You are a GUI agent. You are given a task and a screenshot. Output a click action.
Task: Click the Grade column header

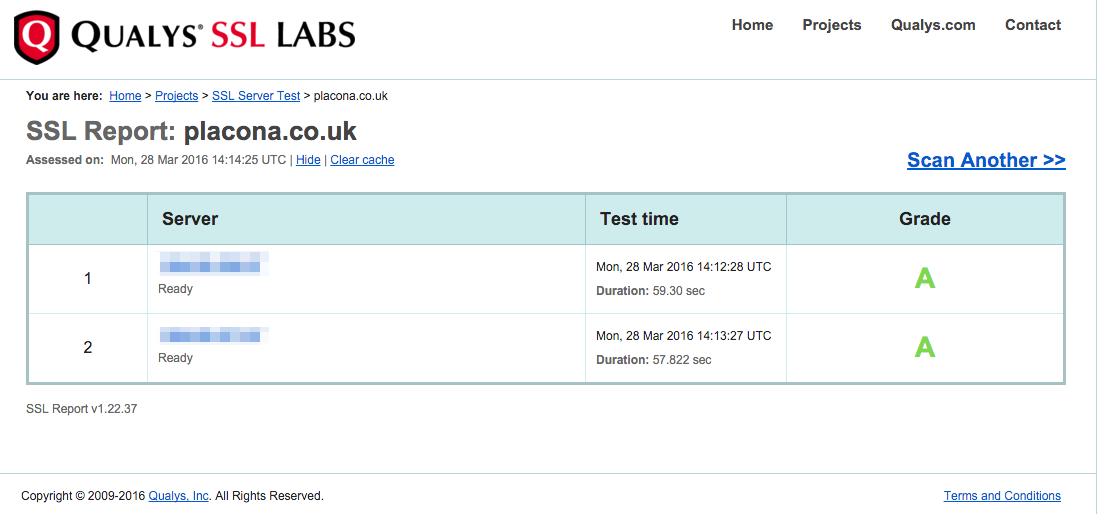925,219
